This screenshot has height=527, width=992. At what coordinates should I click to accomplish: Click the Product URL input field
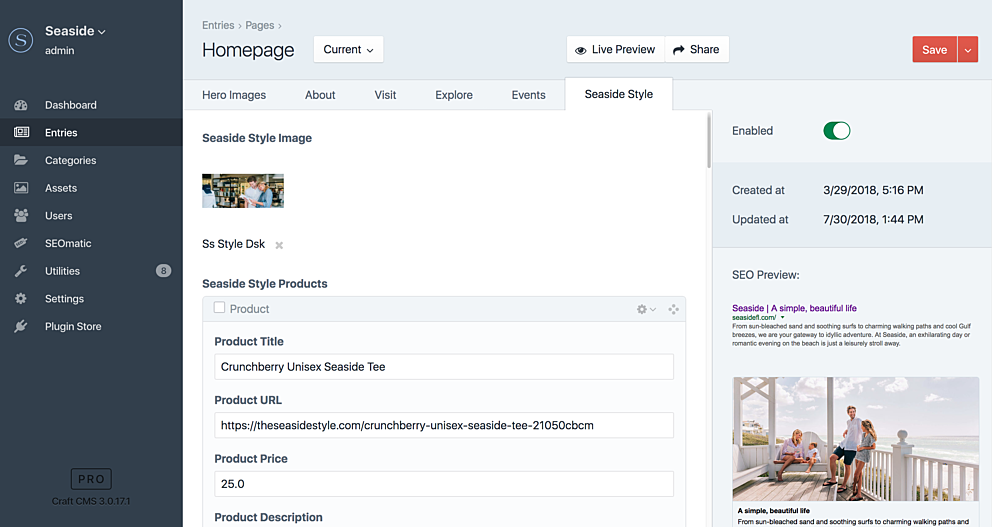tap(443, 425)
